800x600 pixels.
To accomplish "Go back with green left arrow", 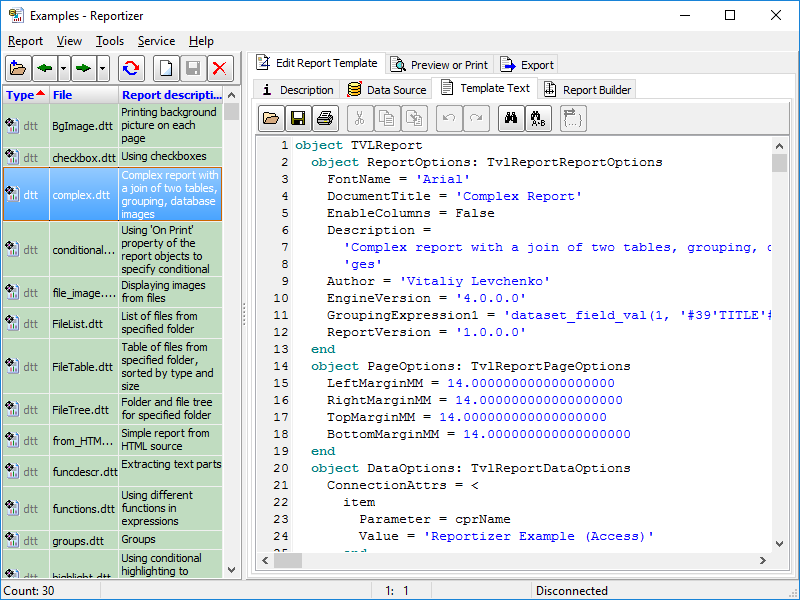I will (x=45, y=68).
